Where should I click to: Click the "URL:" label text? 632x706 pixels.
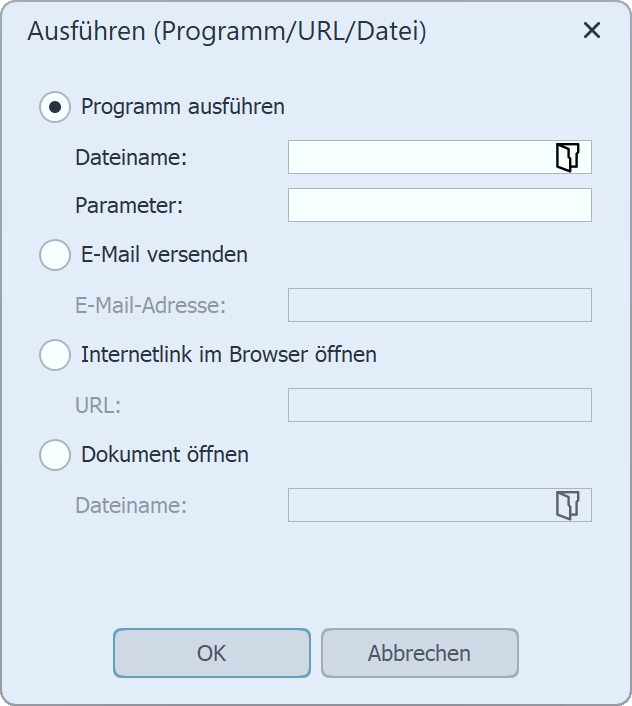tap(98, 406)
